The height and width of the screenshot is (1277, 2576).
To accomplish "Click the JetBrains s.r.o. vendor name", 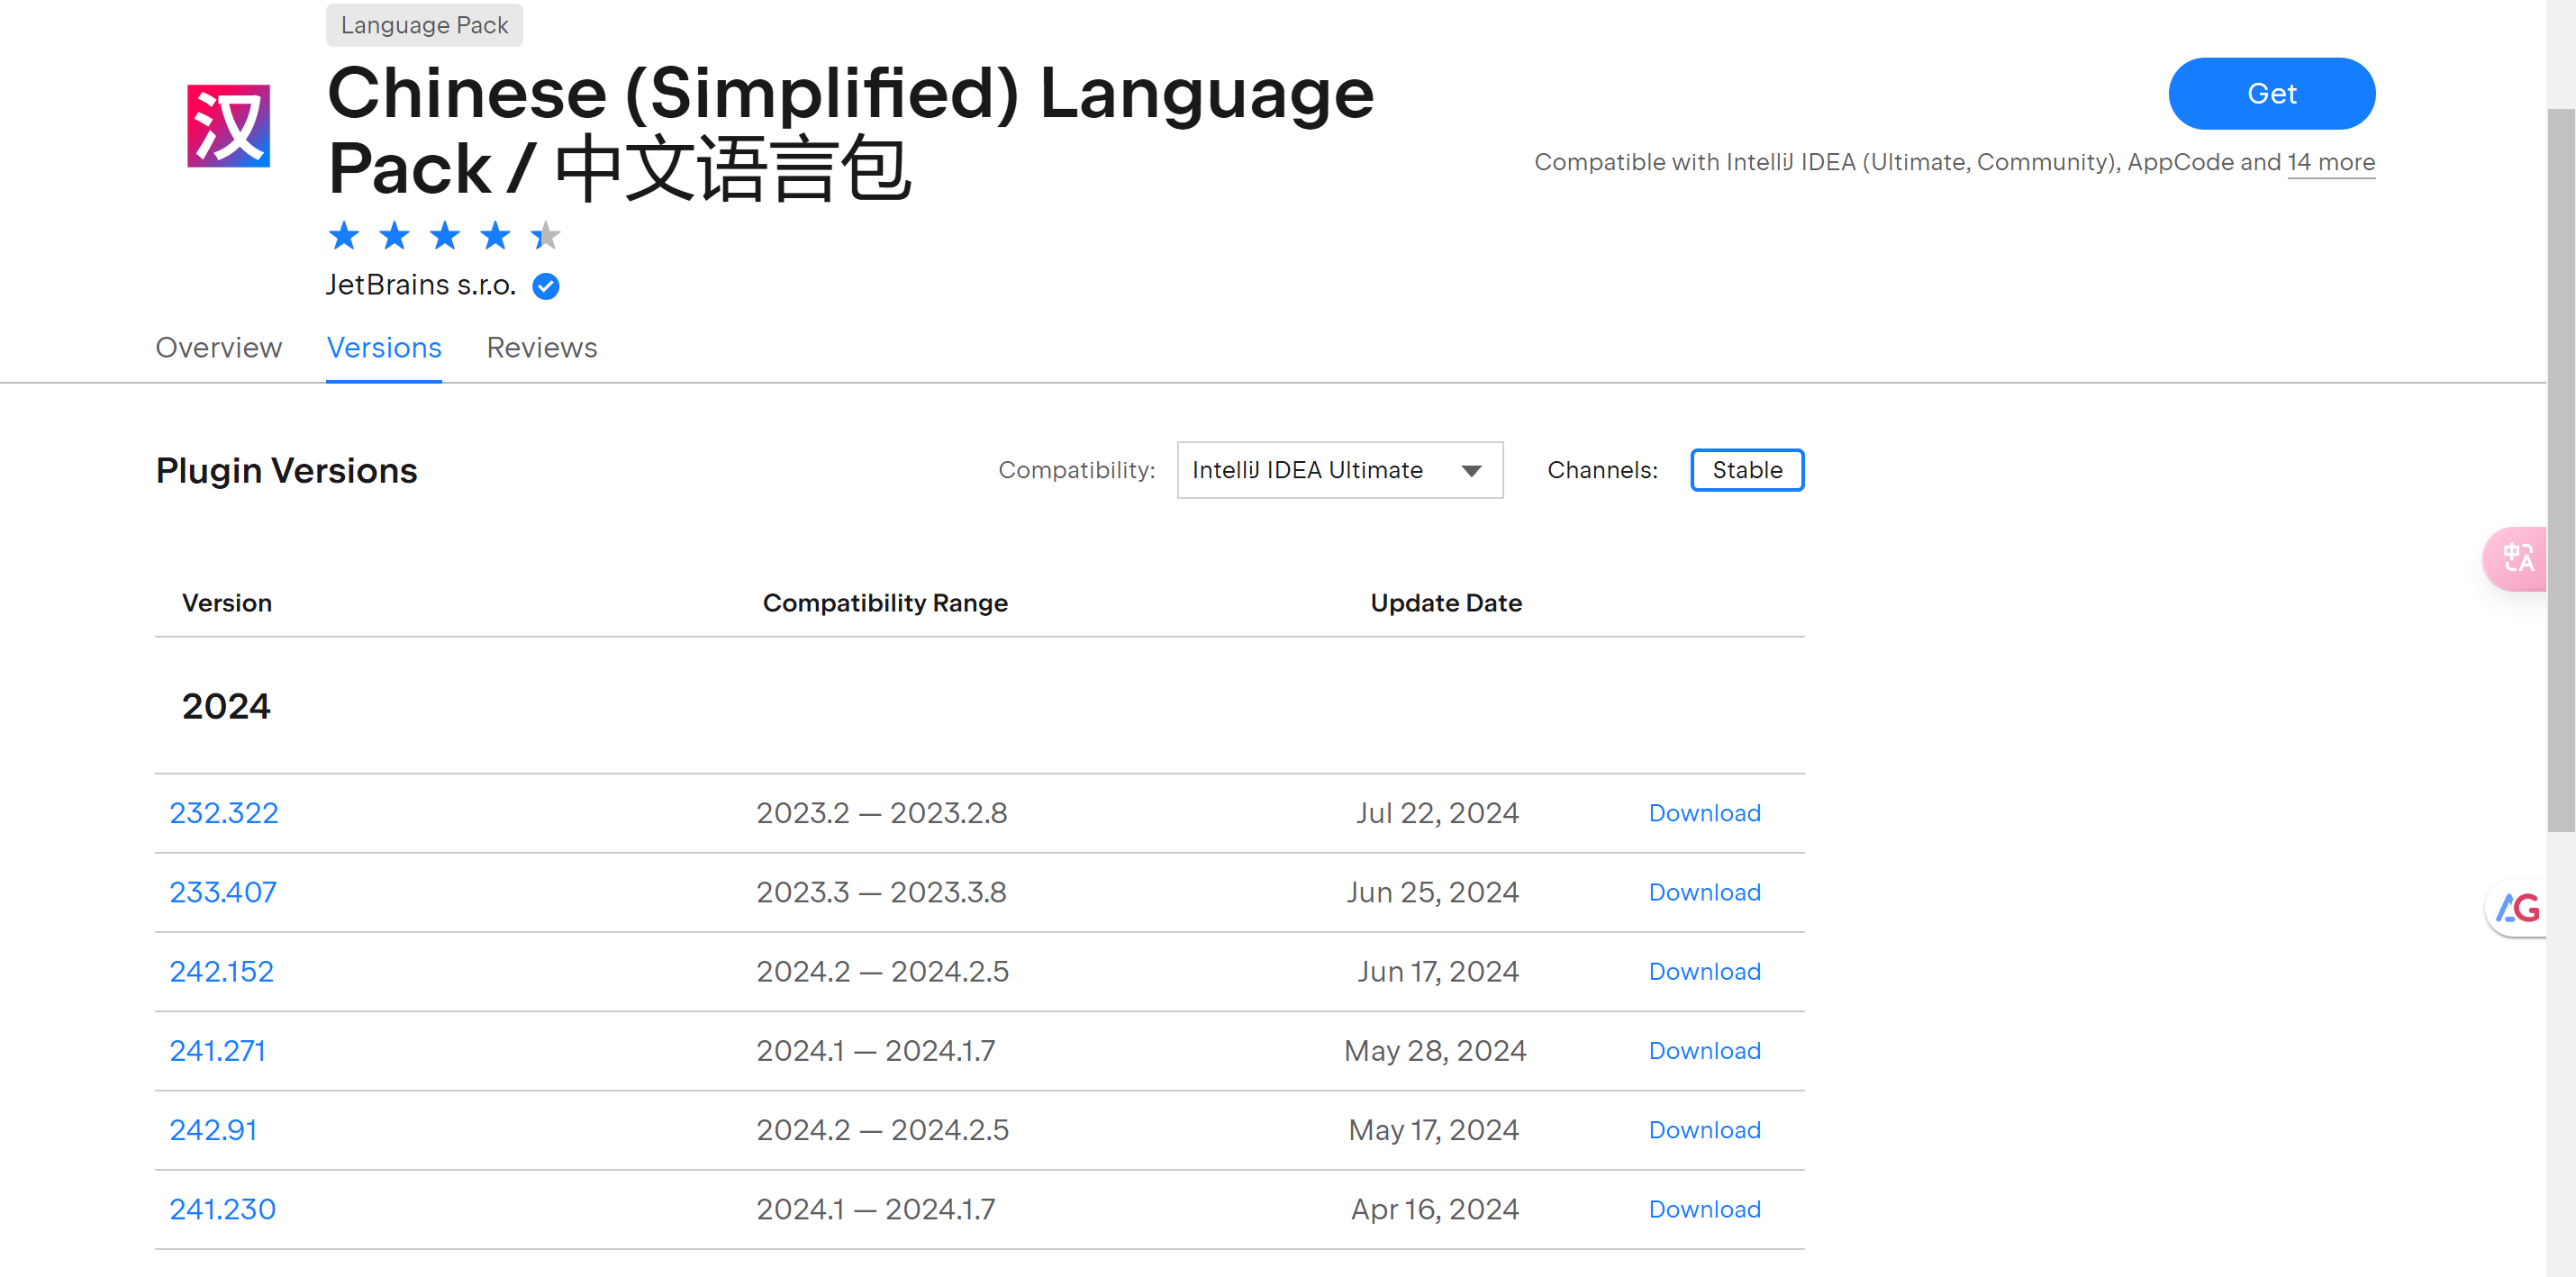I will (x=420, y=285).
